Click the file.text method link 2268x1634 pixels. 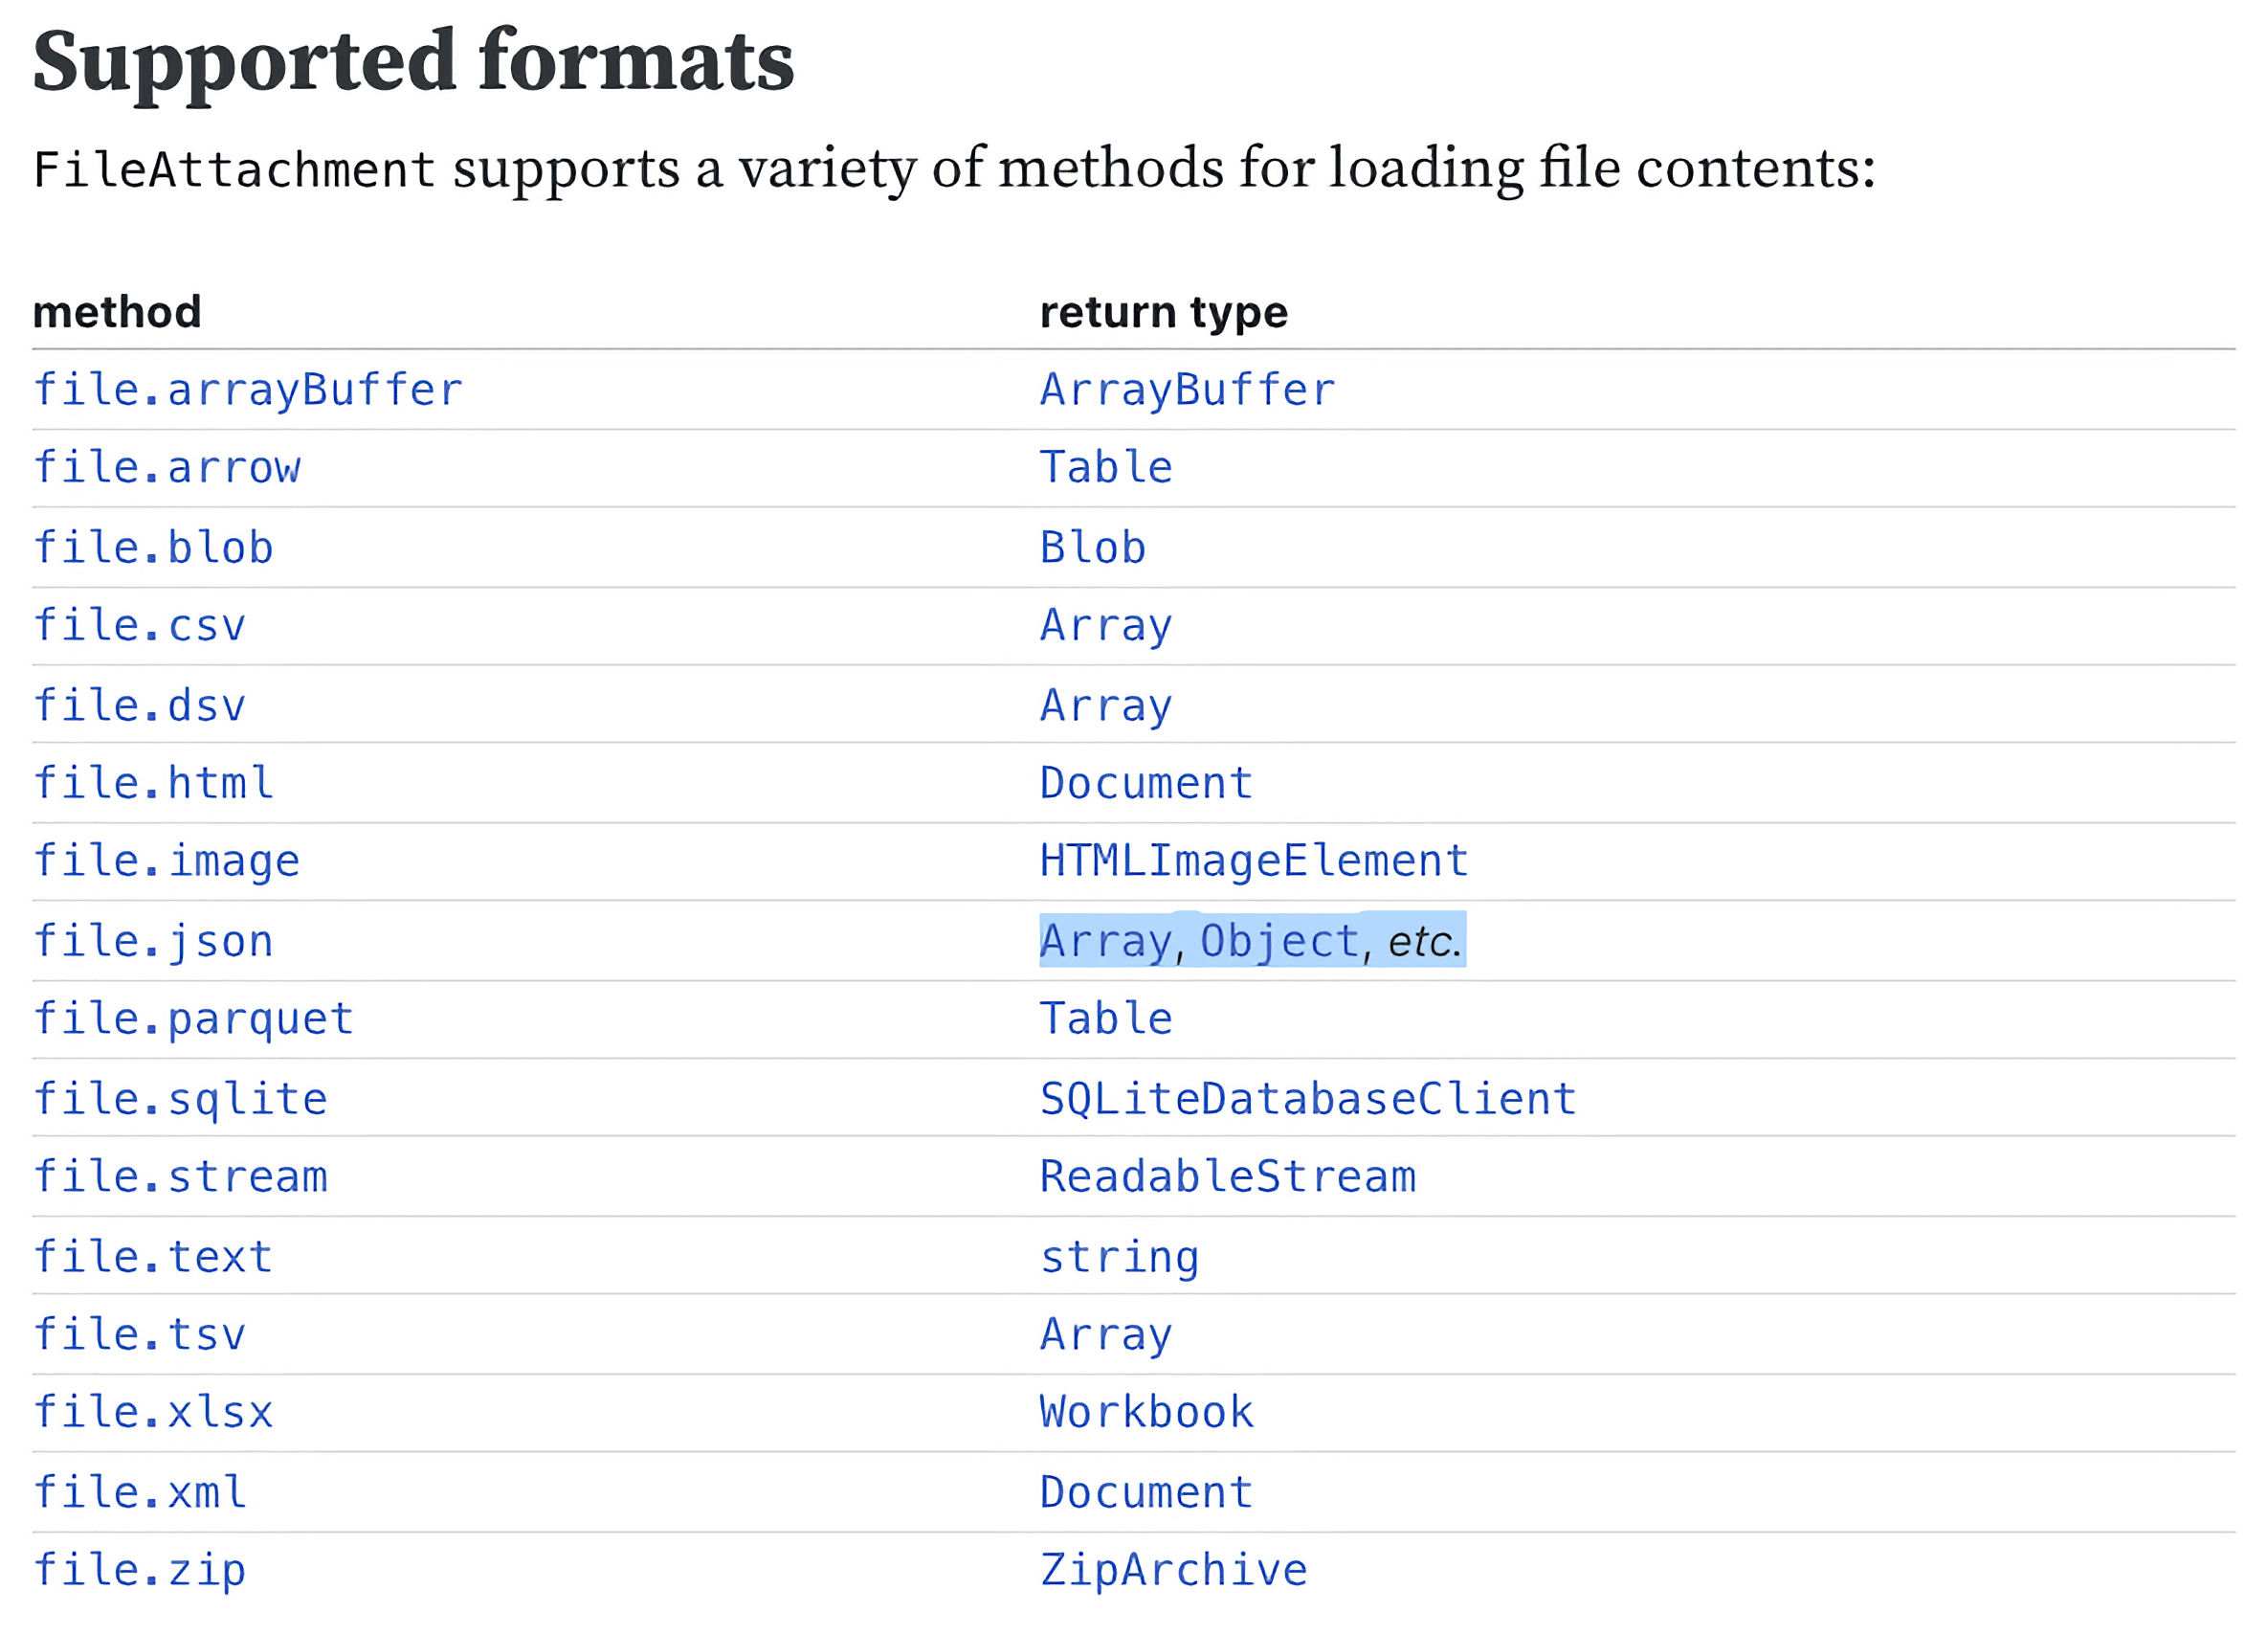coord(153,1257)
